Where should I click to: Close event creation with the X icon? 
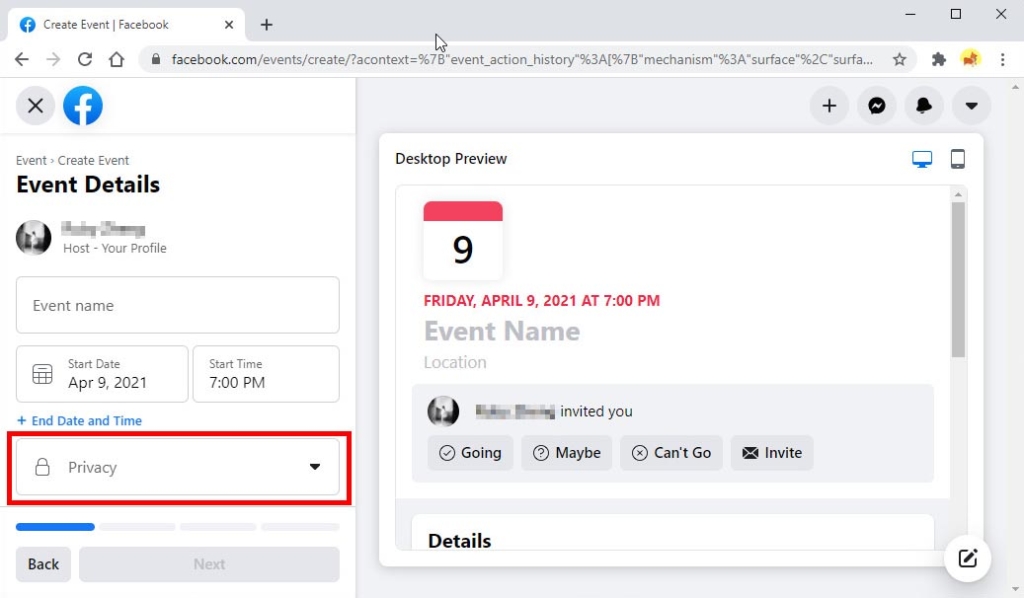[x=35, y=105]
